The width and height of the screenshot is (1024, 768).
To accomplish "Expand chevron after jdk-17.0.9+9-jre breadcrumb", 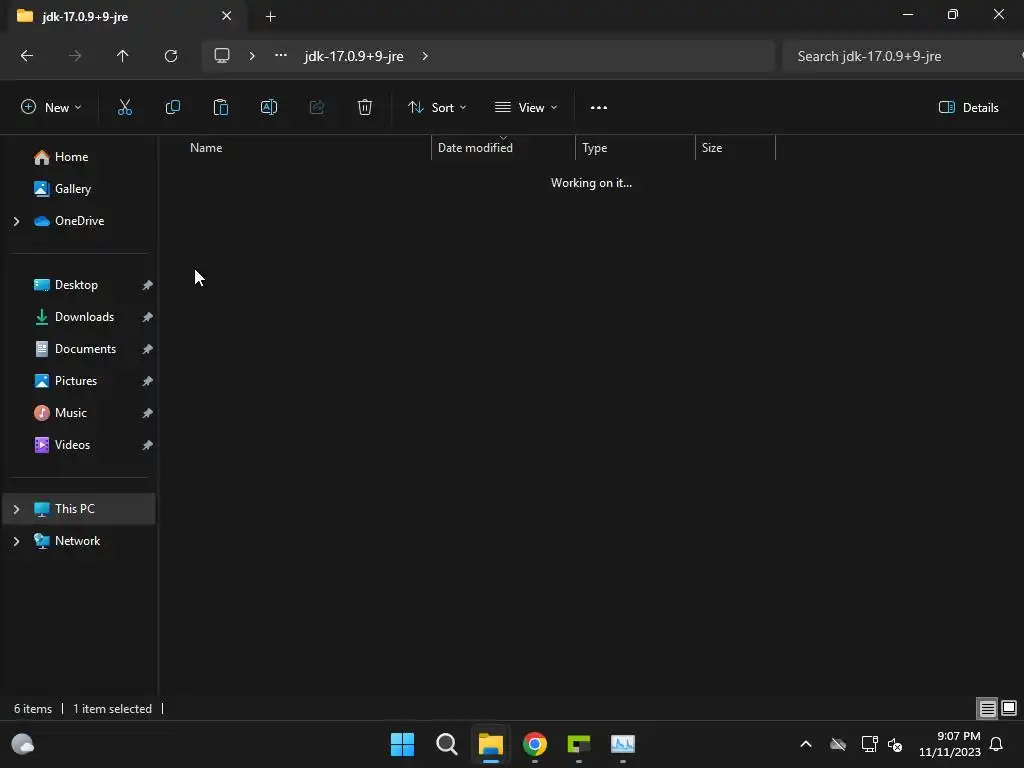I will (x=425, y=56).
